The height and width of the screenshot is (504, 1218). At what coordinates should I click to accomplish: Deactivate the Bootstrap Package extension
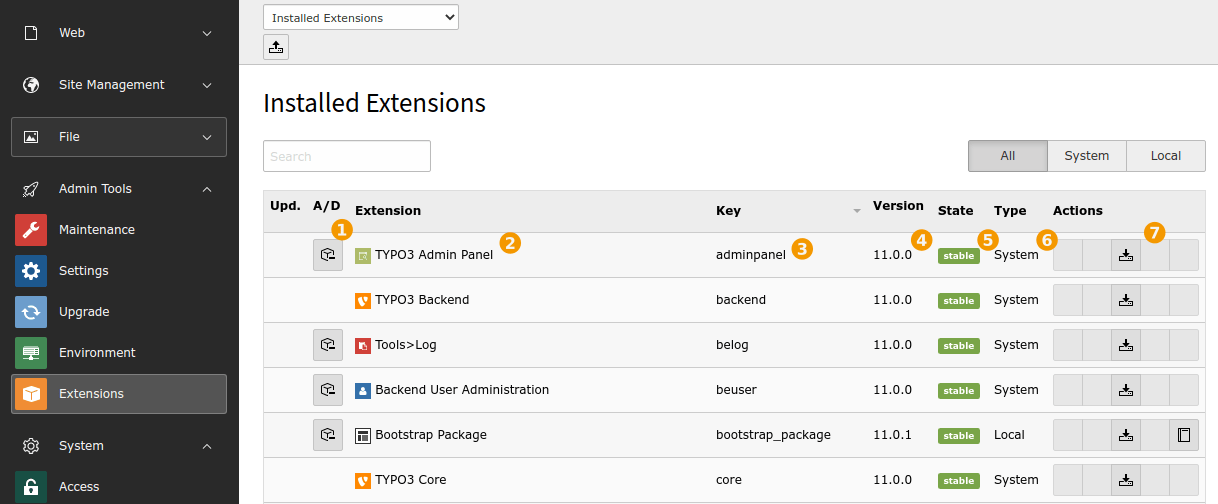(328, 435)
